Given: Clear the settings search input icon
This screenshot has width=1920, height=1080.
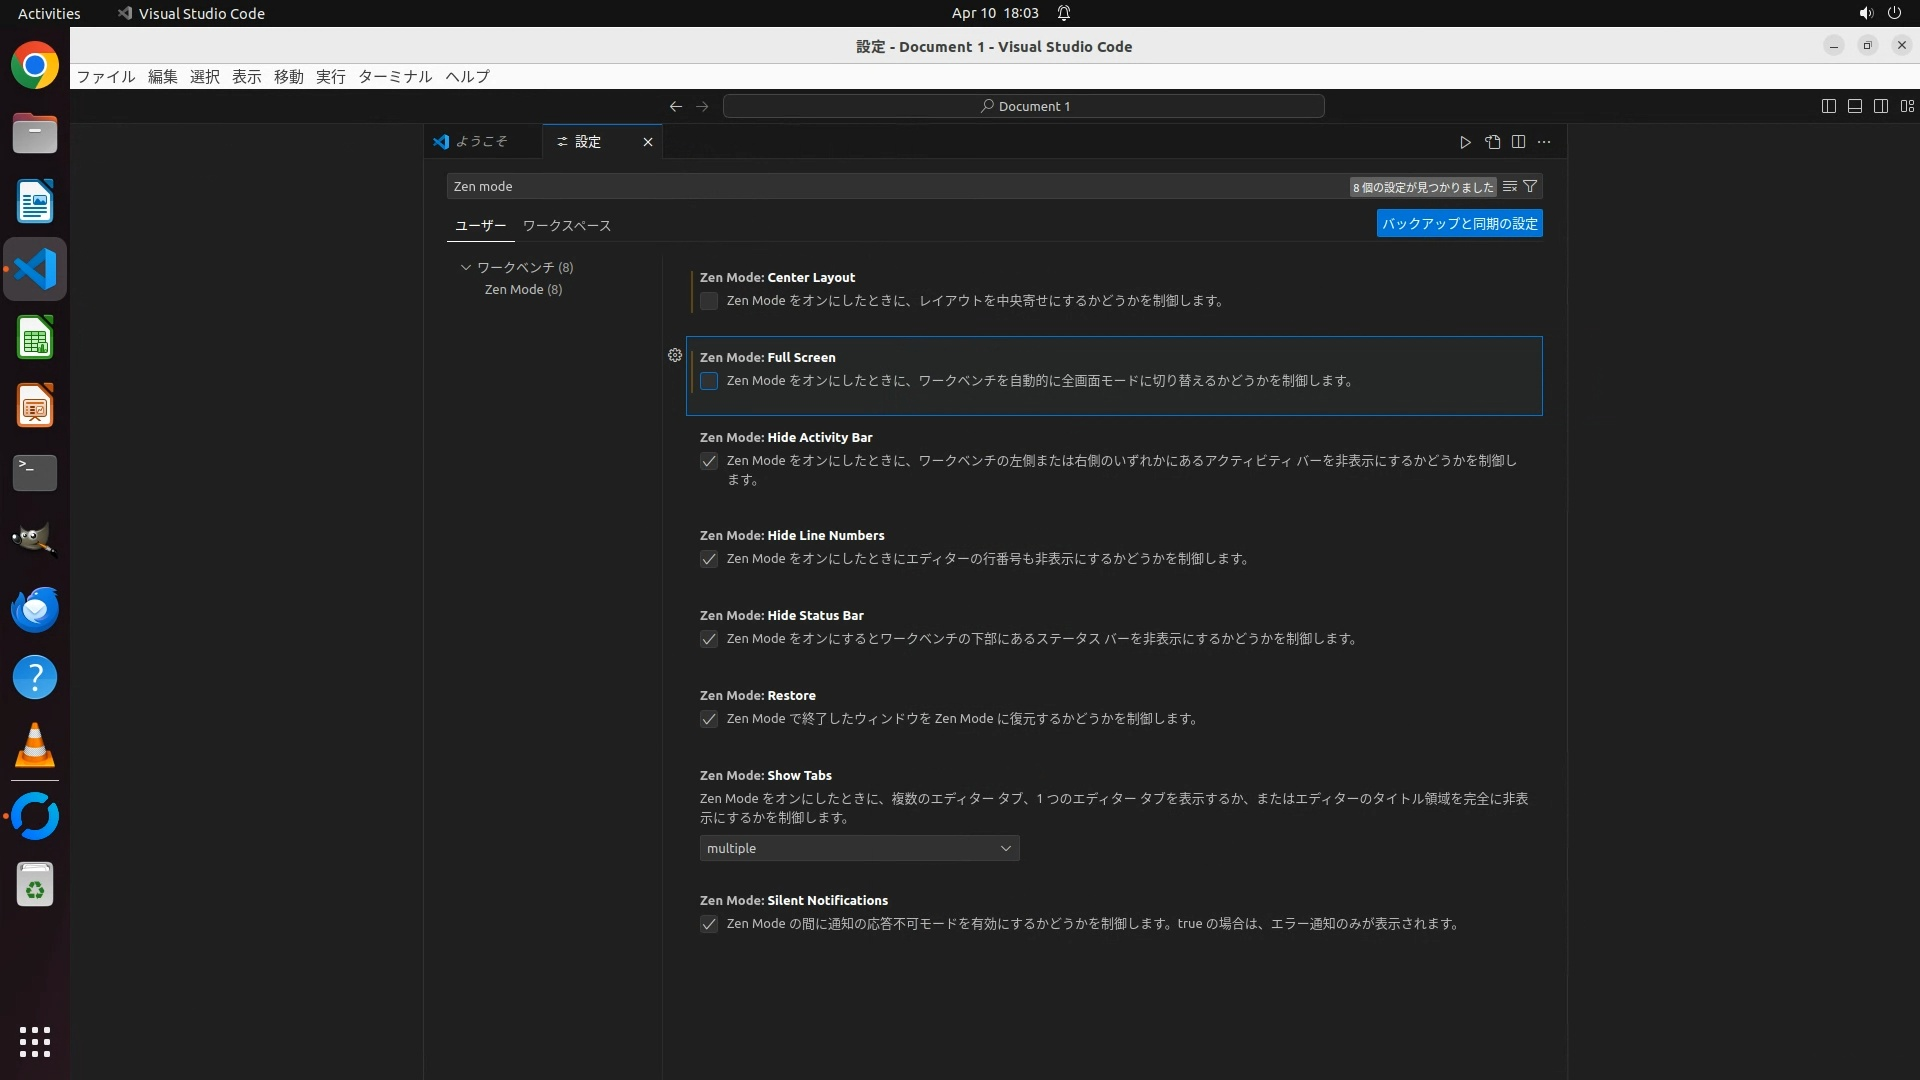Looking at the screenshot, I should (x=1510, y=186).
